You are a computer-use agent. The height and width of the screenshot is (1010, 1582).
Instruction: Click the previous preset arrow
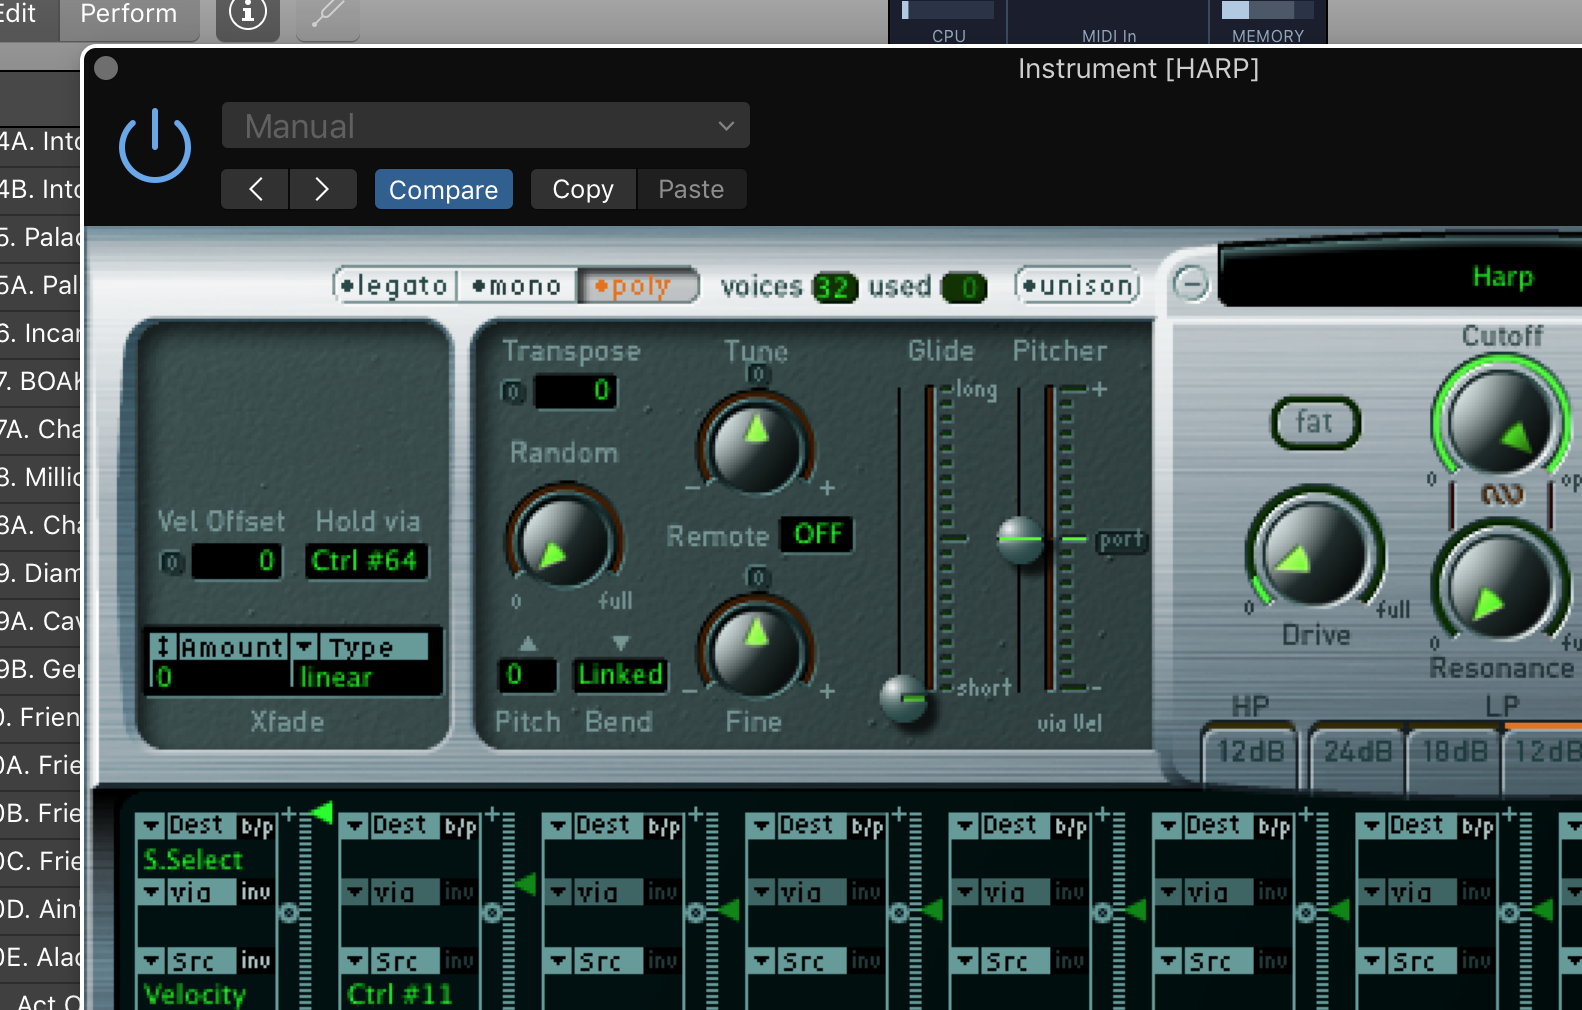[x=255, y=189]
